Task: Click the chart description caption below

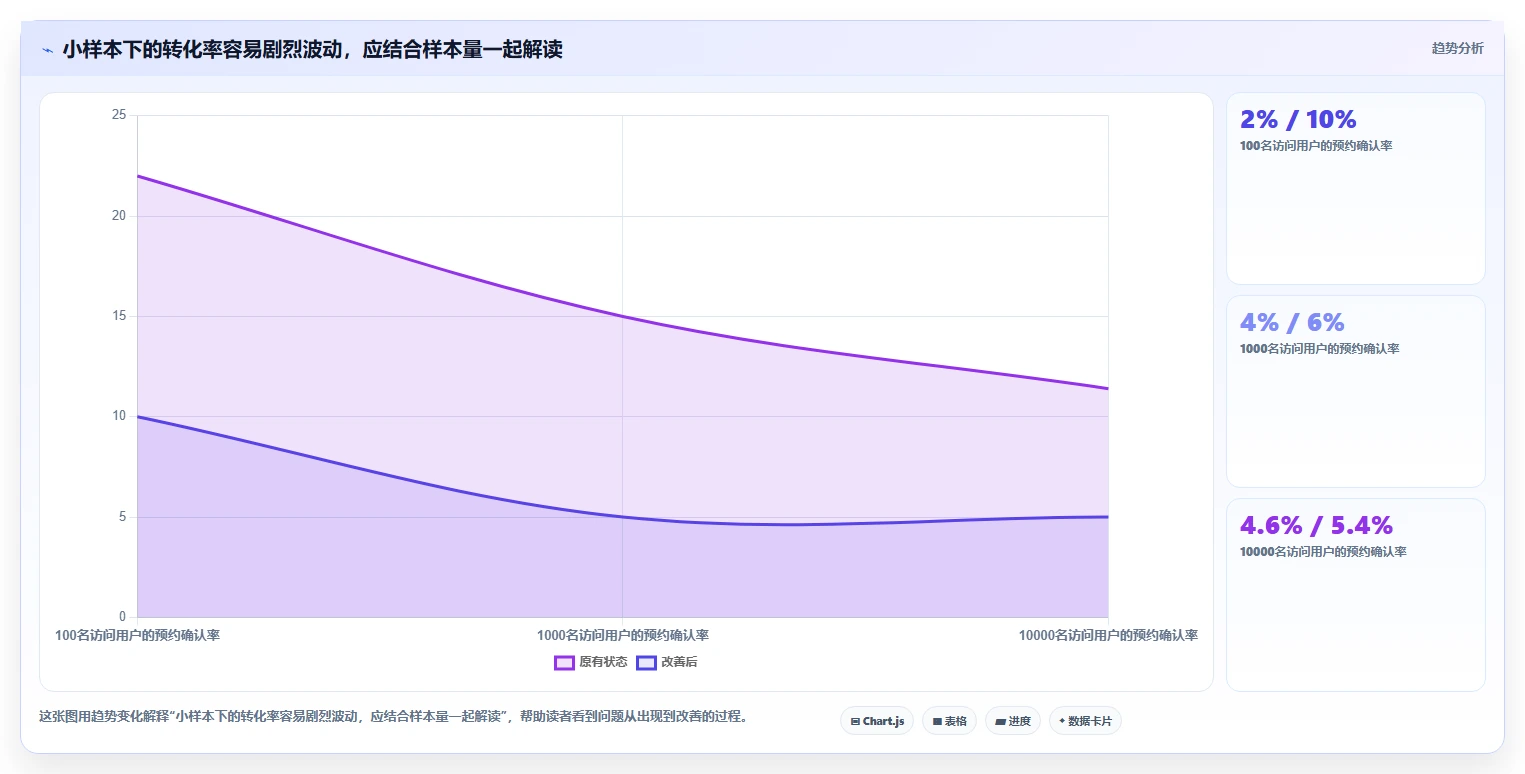Action: click(x=393, y=717)
